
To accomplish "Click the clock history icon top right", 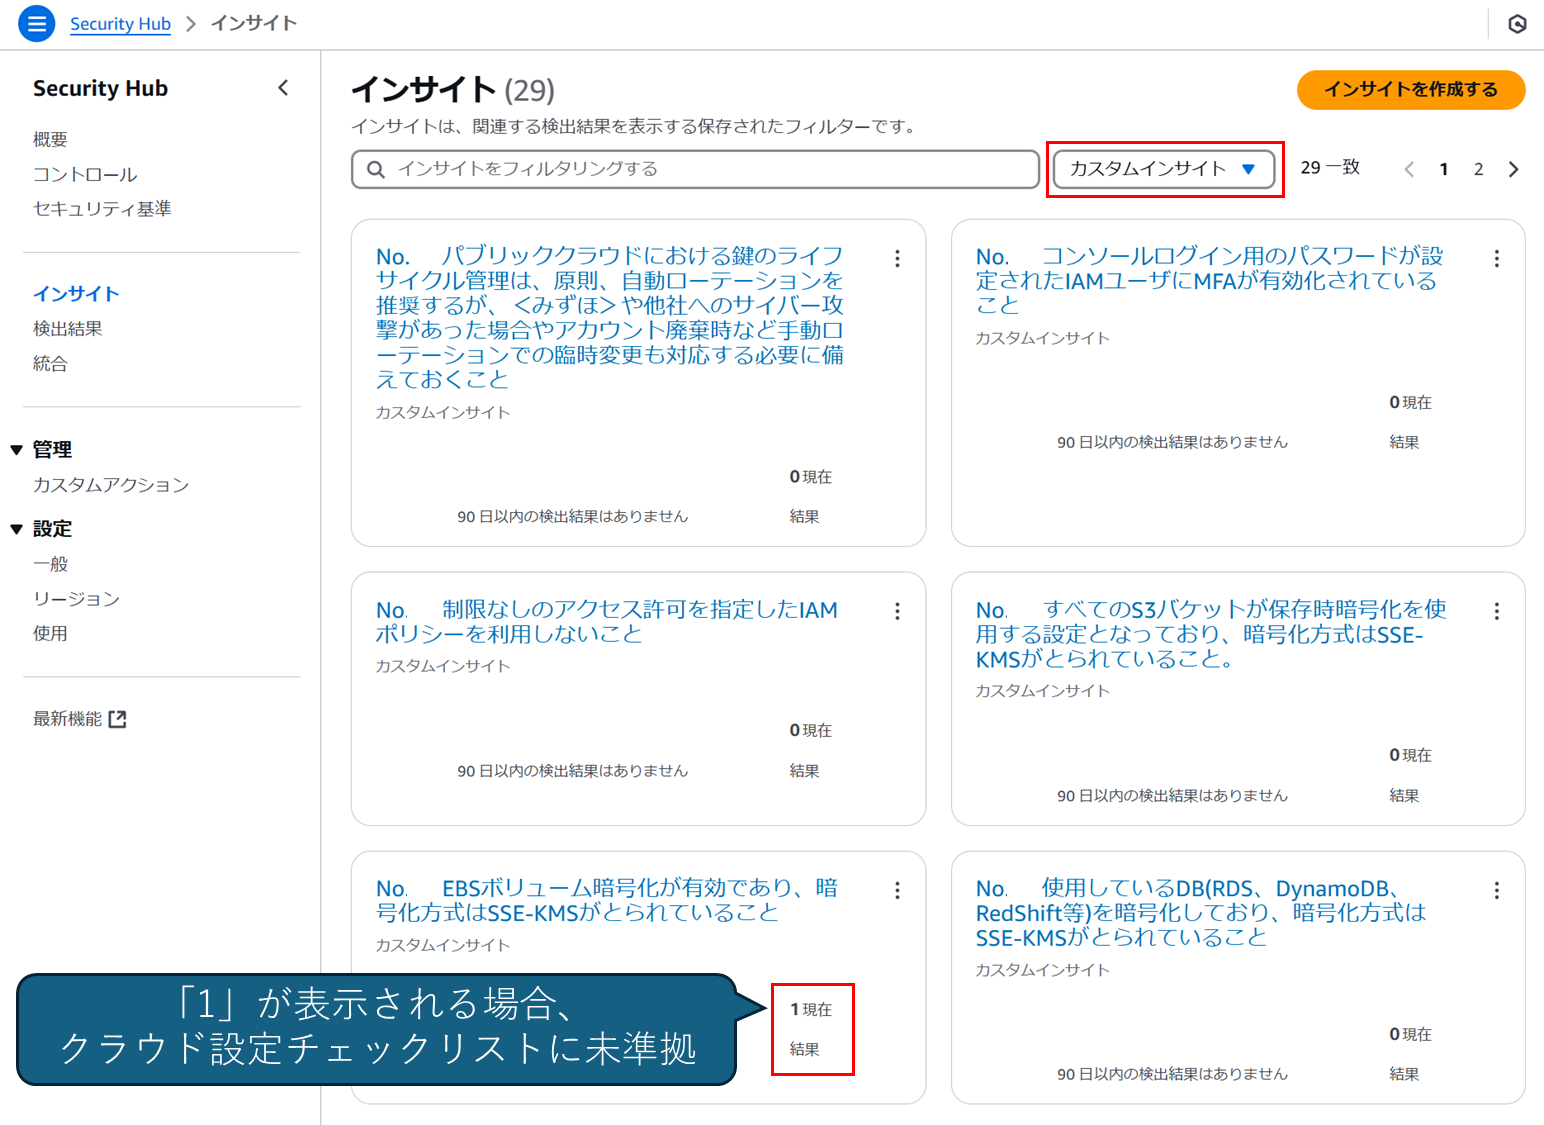I will coord(1516,23).
